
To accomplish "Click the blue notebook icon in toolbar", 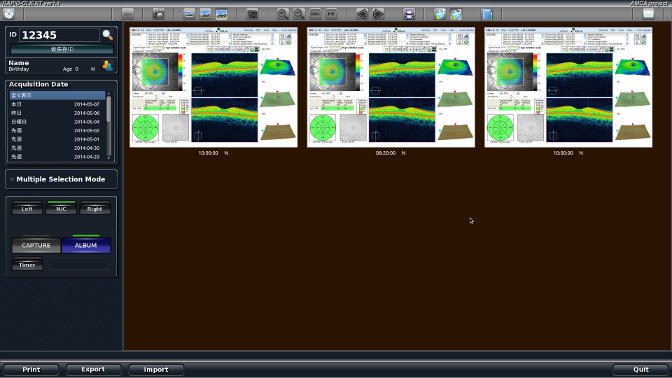I will [487, 14].
